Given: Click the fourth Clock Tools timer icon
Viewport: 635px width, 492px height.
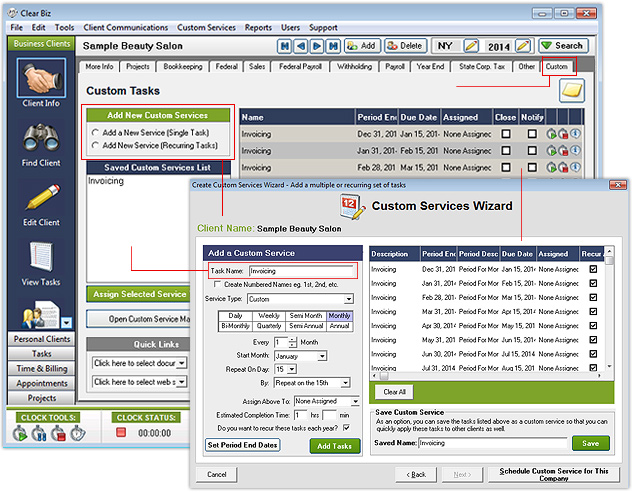Looking at the screenshot, I should coord(78,433).
